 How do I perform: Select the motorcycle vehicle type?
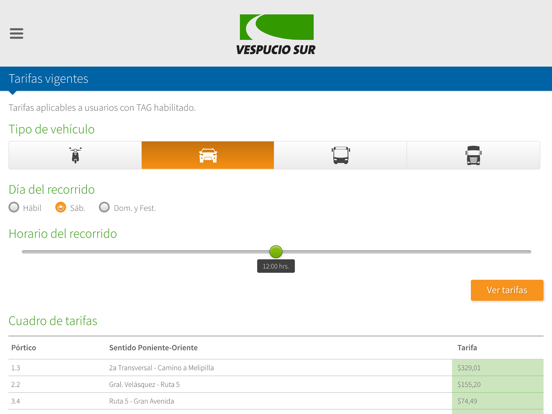click(x=75, y=155)
